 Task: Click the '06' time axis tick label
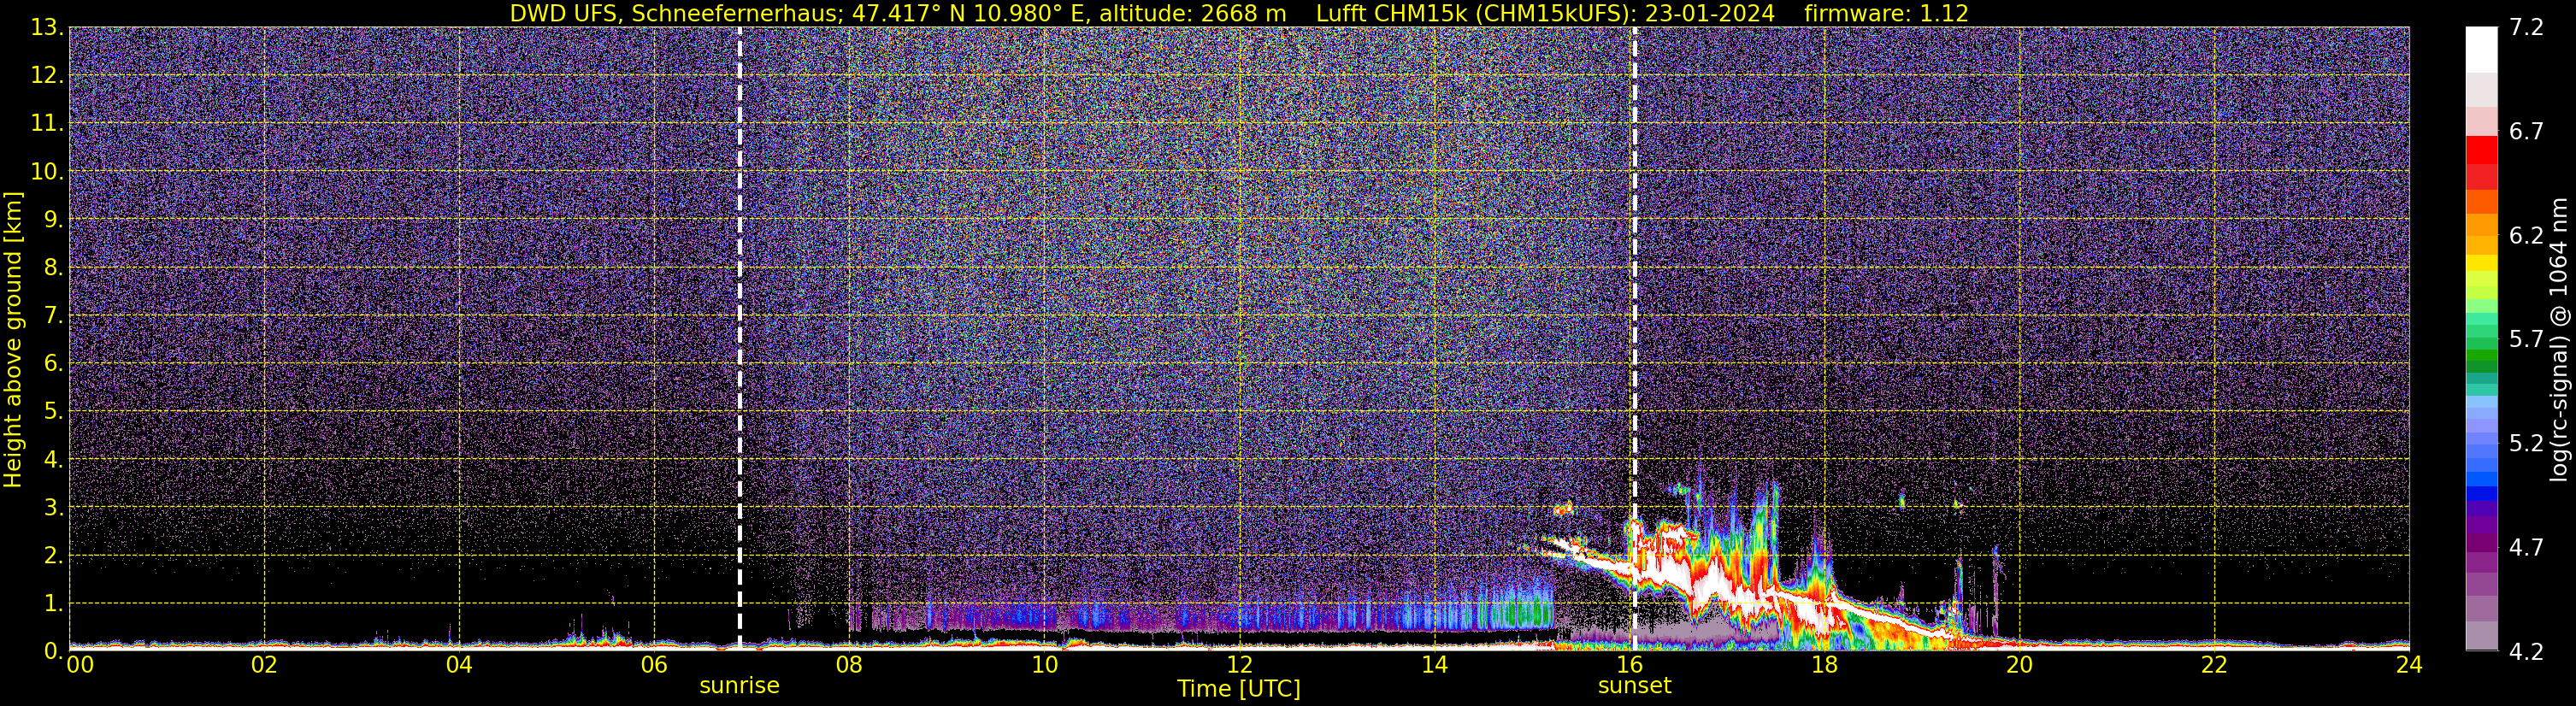point(654,665)
